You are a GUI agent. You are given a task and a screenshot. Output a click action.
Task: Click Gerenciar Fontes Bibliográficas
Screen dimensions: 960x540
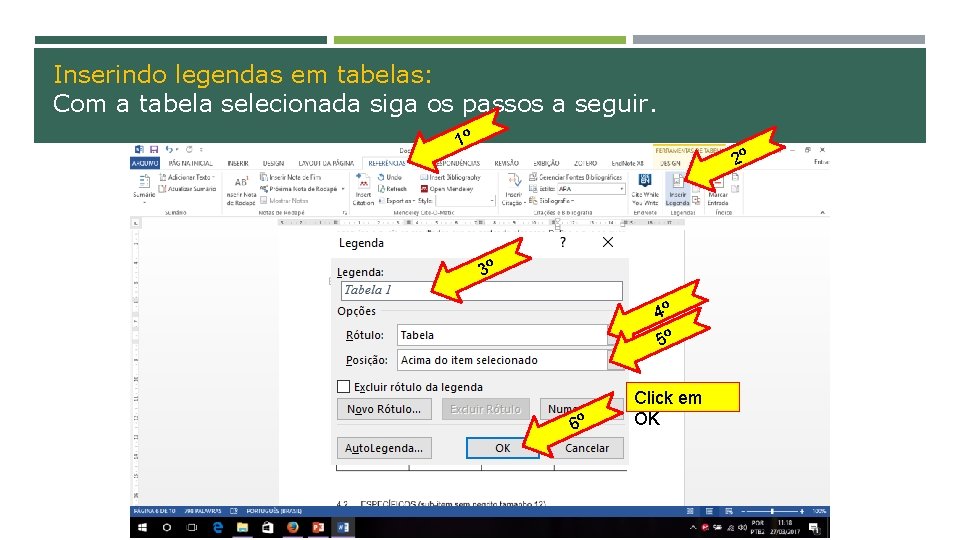click(576, 177)
